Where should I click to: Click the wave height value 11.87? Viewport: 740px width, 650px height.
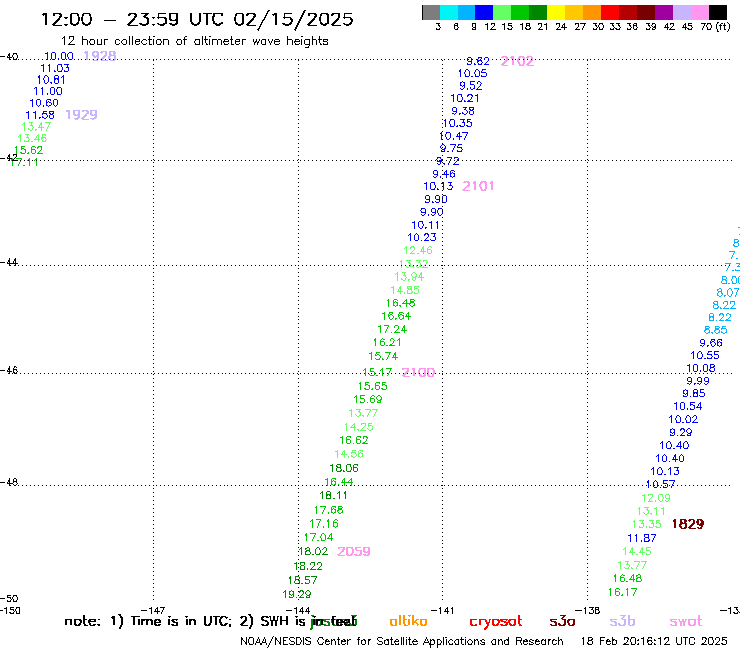[642, 538]
